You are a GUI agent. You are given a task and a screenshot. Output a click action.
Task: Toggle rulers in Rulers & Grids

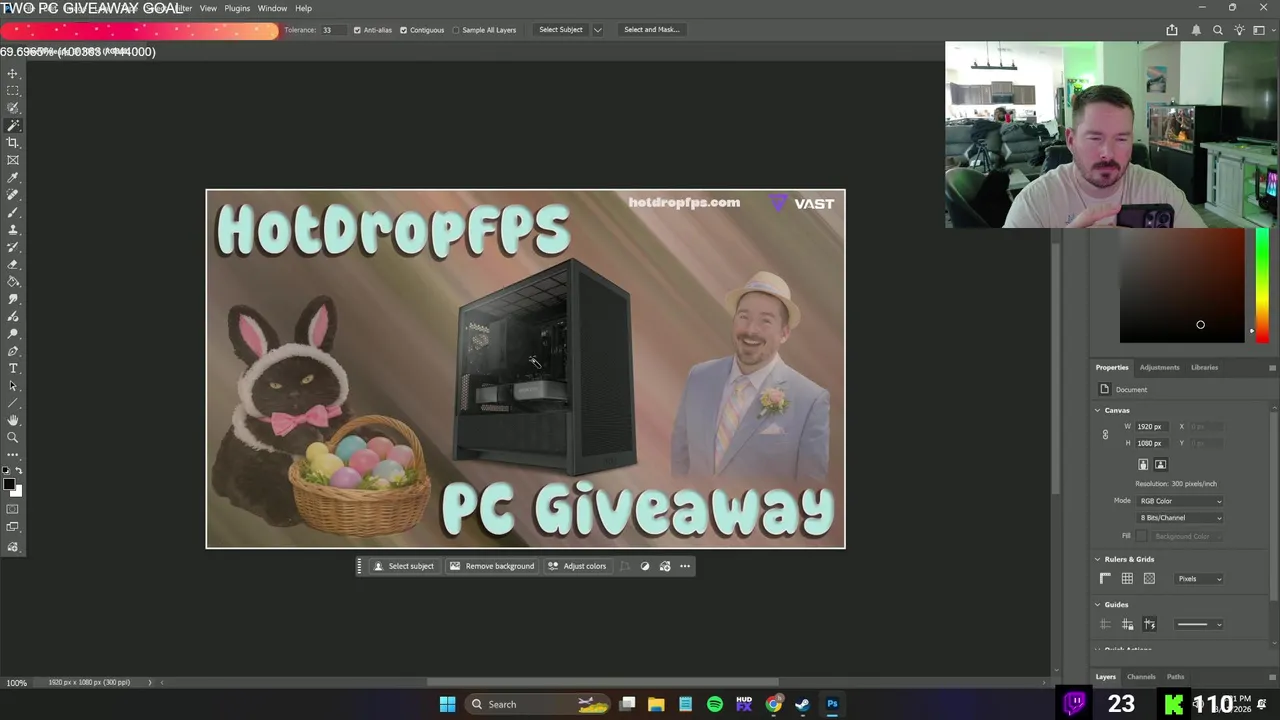point(1105,579)
